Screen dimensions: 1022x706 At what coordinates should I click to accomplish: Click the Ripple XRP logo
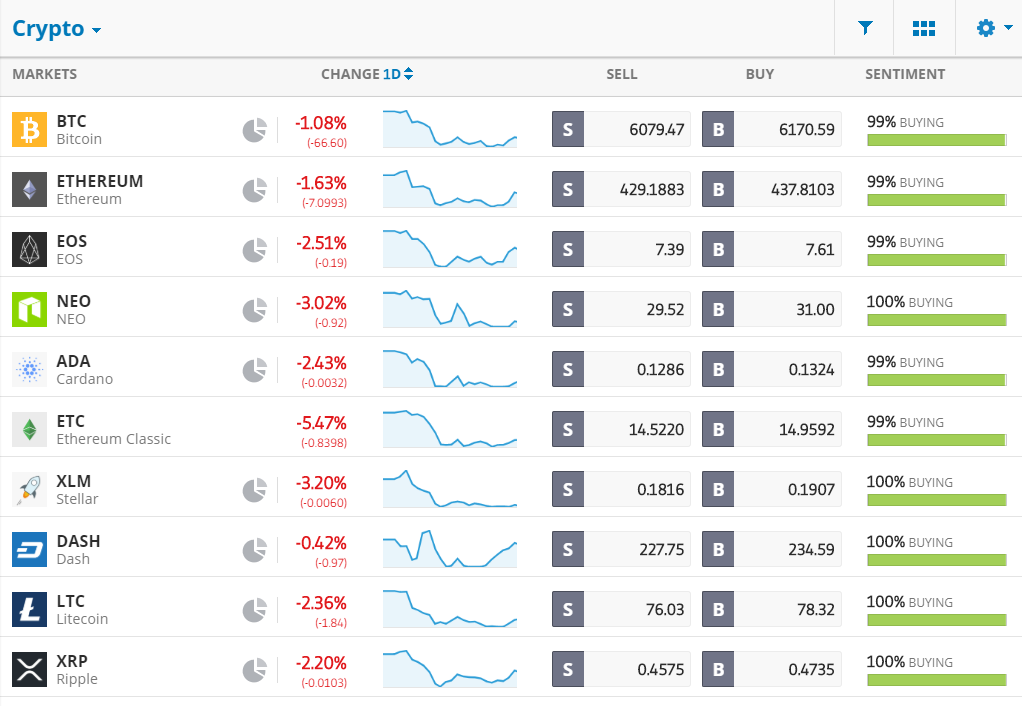click(29, 669)
